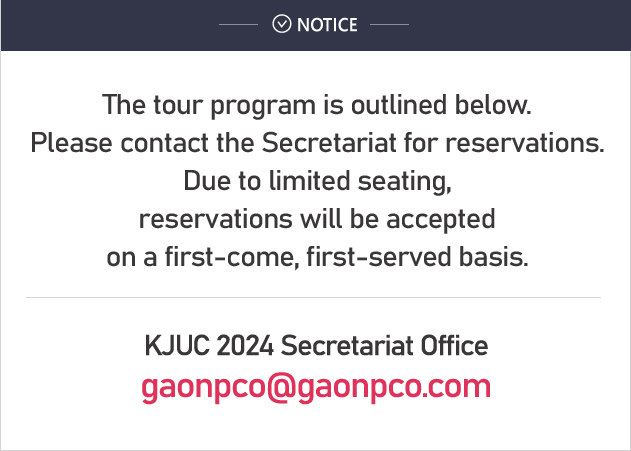
Task: Click the "reservations will be accepted" line
Action: click(x=317, y=220)
